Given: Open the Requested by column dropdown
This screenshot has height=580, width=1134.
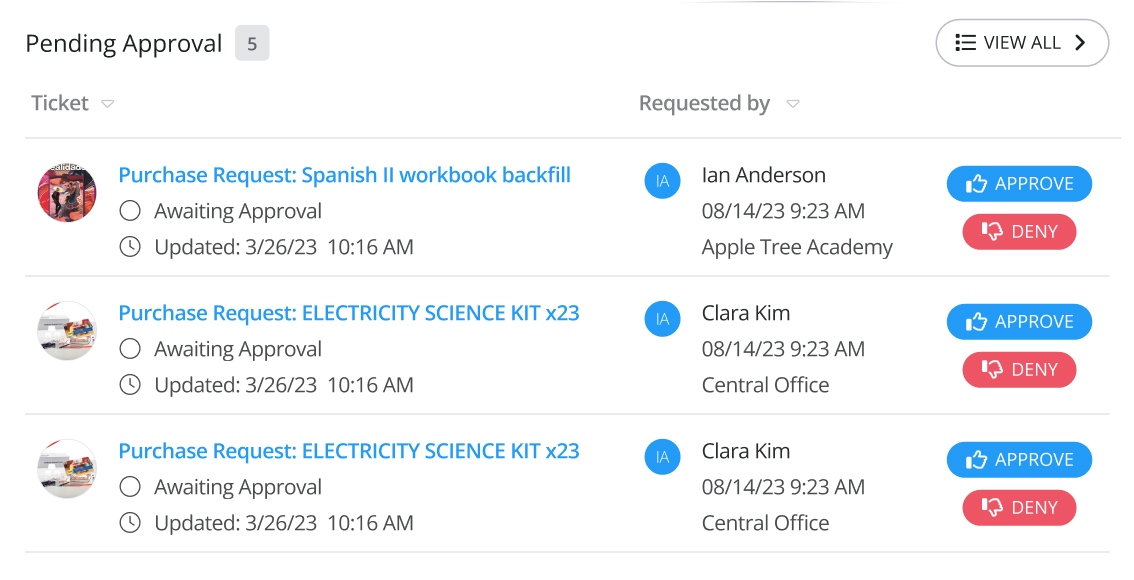Looking at the screenshot, I should [x=793, y=103].
